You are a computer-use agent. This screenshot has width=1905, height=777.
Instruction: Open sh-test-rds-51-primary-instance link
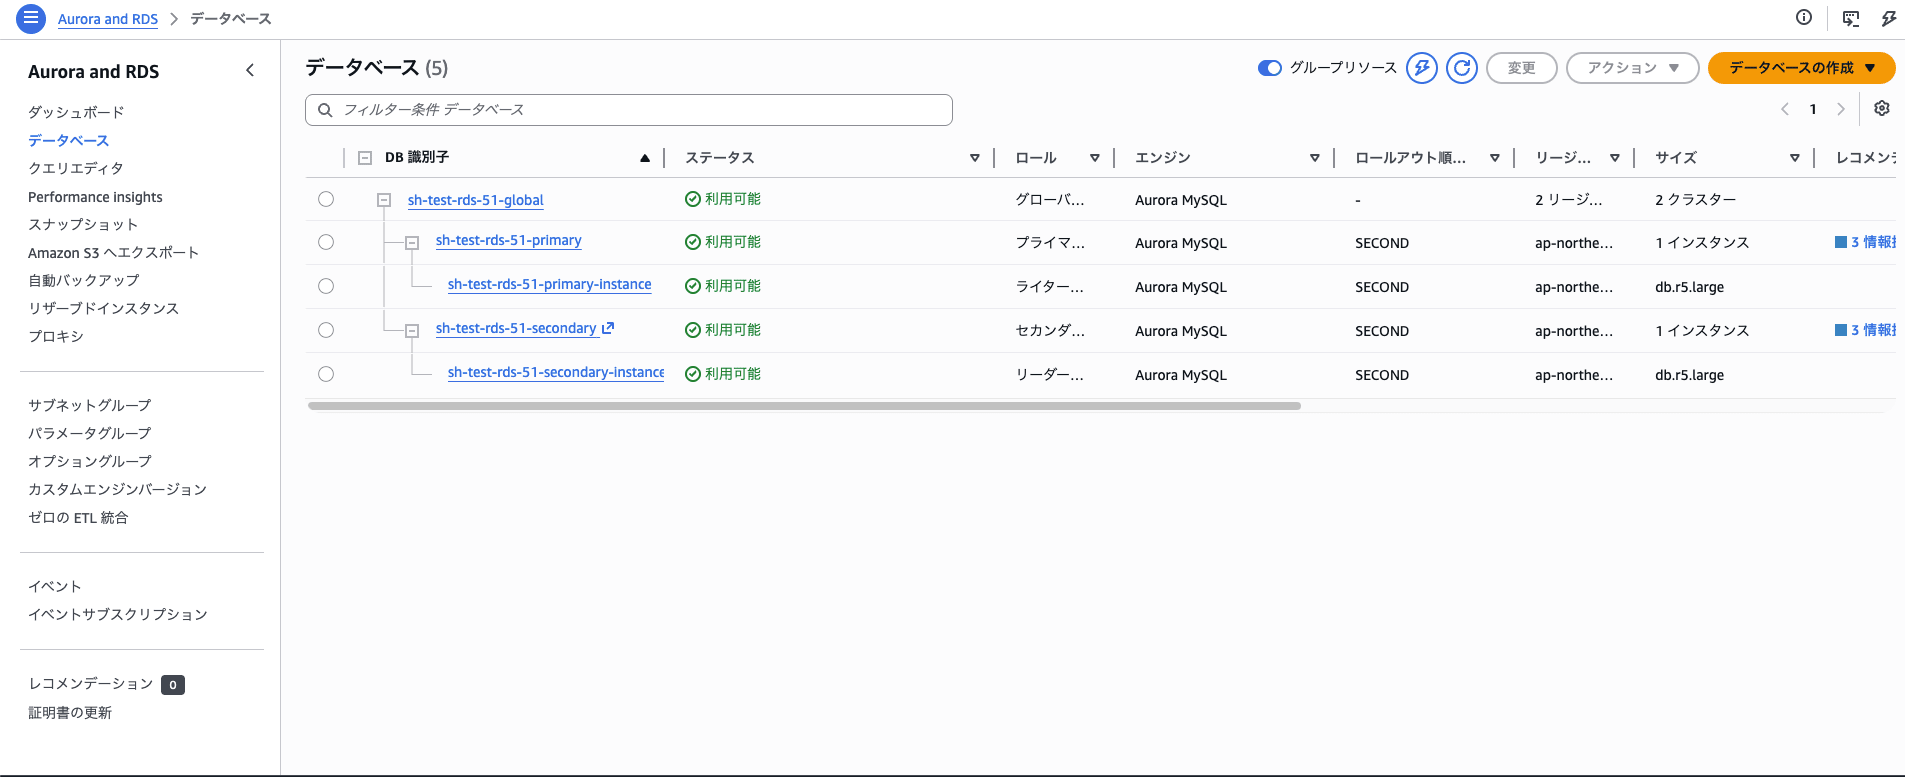tap(550, 284)
